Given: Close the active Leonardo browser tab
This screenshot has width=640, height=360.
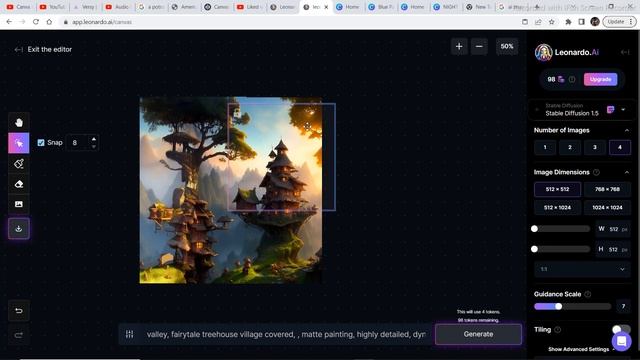Looking at the screenshot, I should tap(326, 7).
